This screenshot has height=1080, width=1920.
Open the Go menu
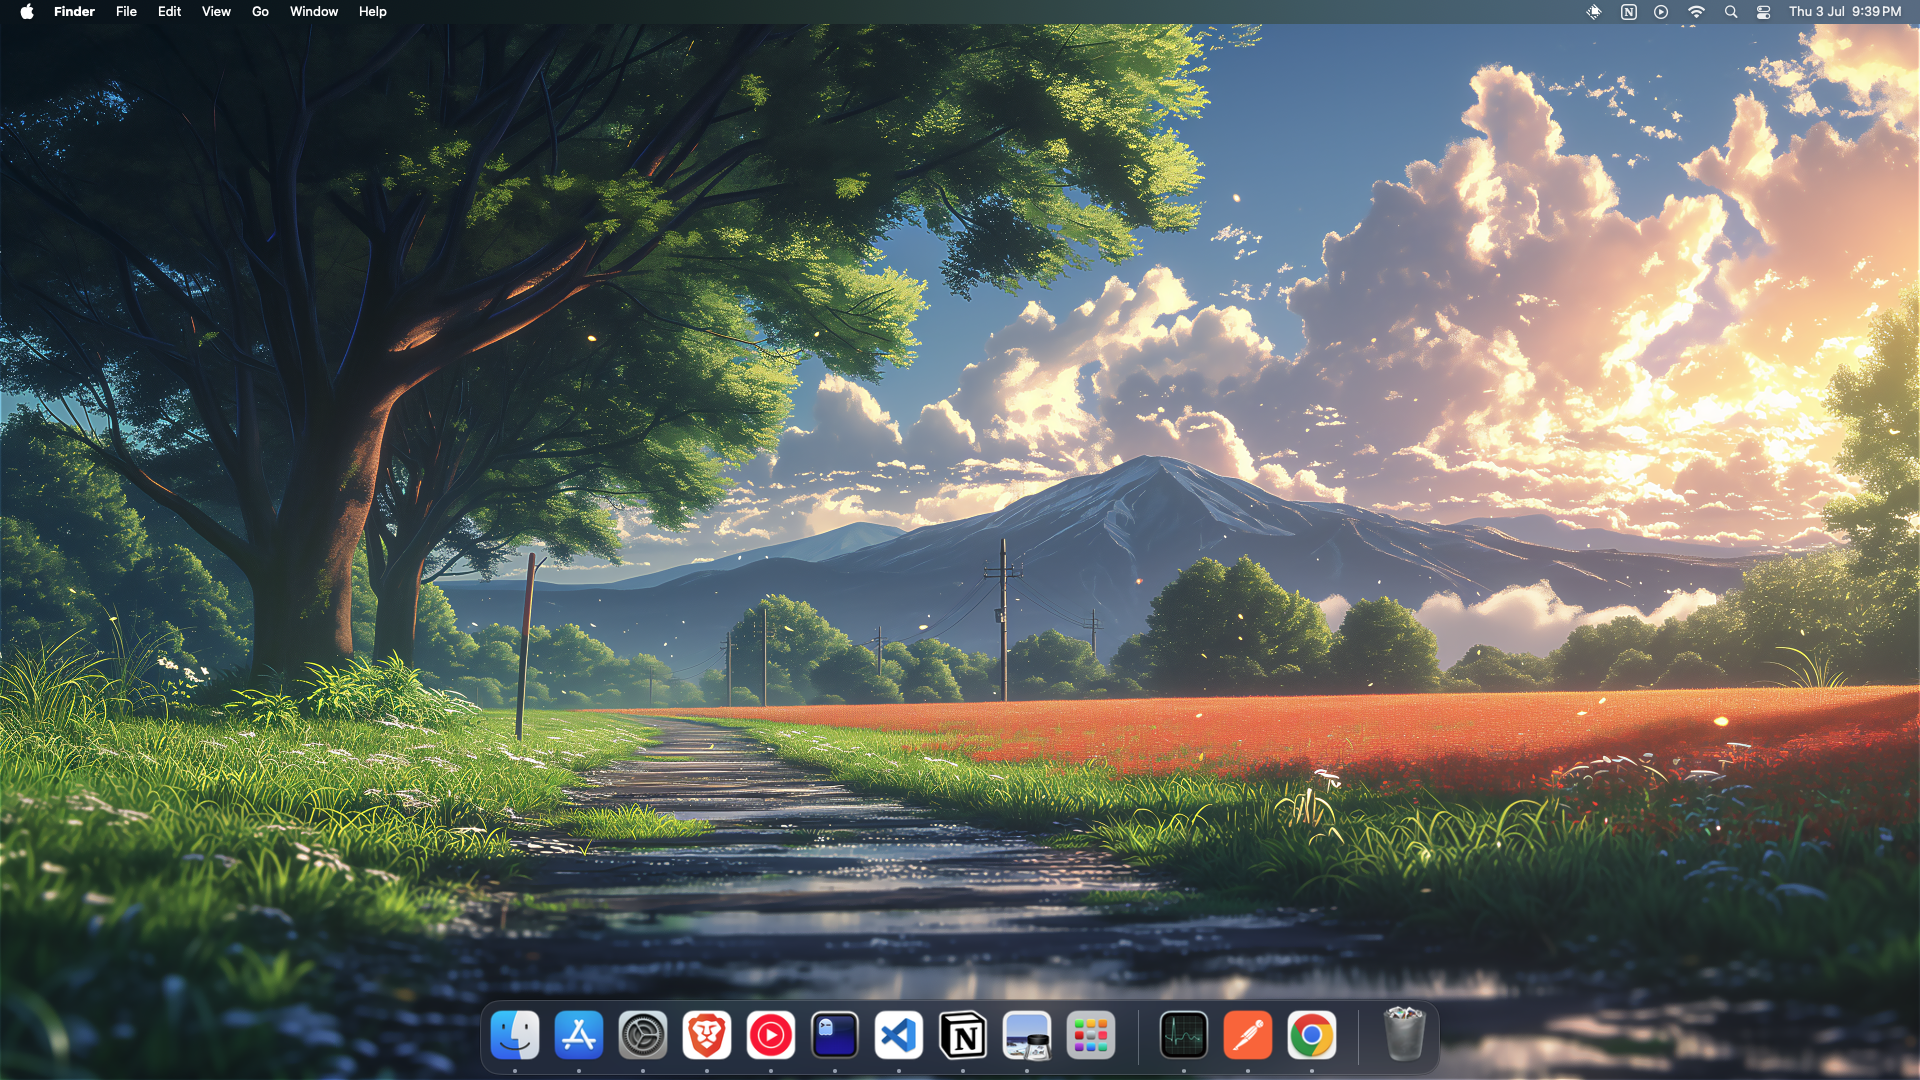click(259, 12)
